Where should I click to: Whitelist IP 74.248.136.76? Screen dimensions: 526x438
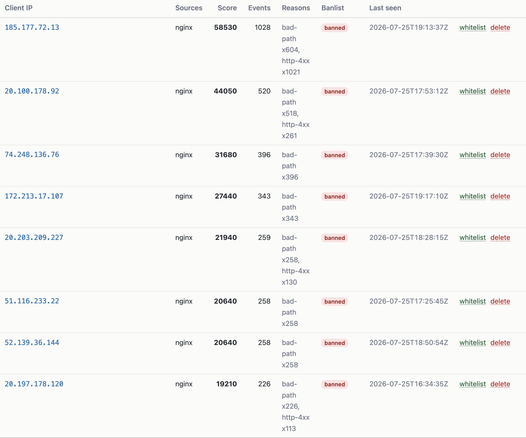[x=472, y=155]
